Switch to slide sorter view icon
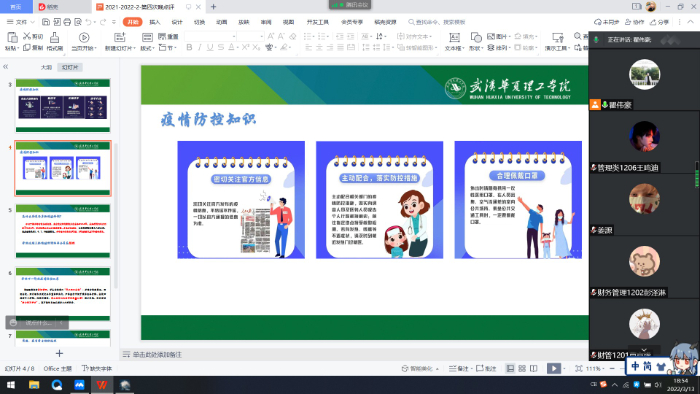Screen dimensions: 700x394 [x=522, y=369]
